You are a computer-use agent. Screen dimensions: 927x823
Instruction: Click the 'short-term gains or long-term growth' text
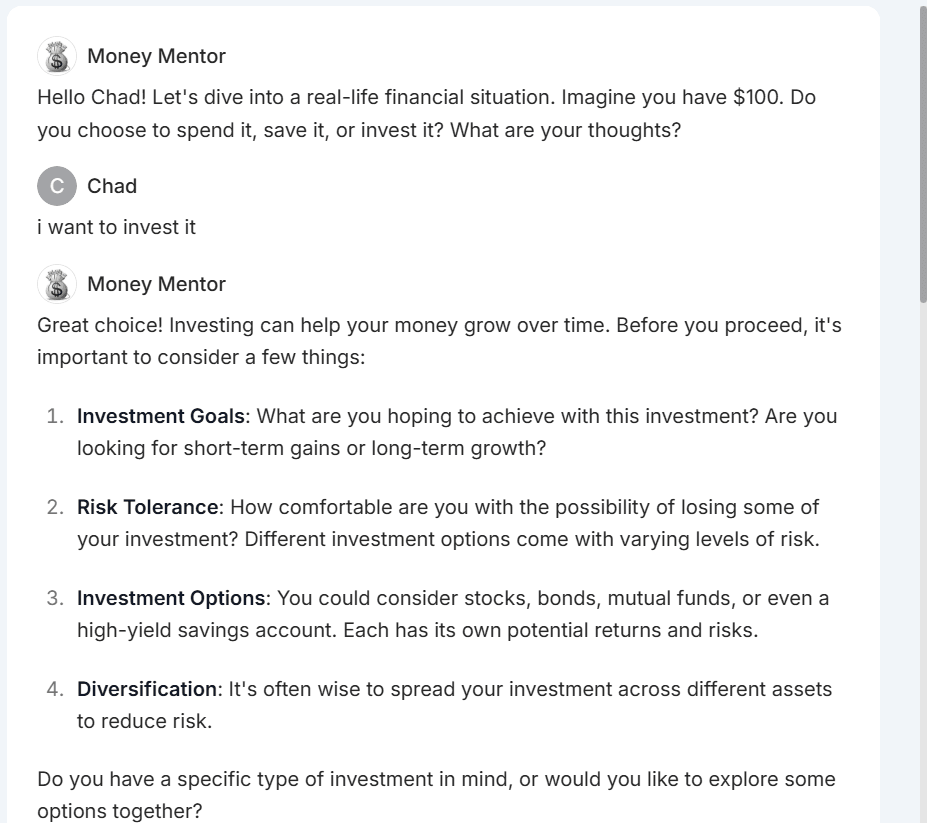pyautogui.click(x=365, y=448)
